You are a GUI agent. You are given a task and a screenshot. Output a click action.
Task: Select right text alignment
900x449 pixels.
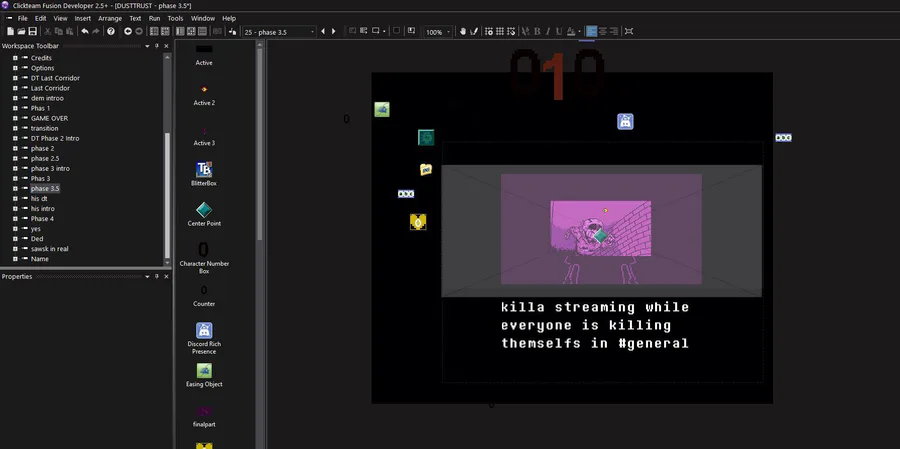[x=614, y=32]
